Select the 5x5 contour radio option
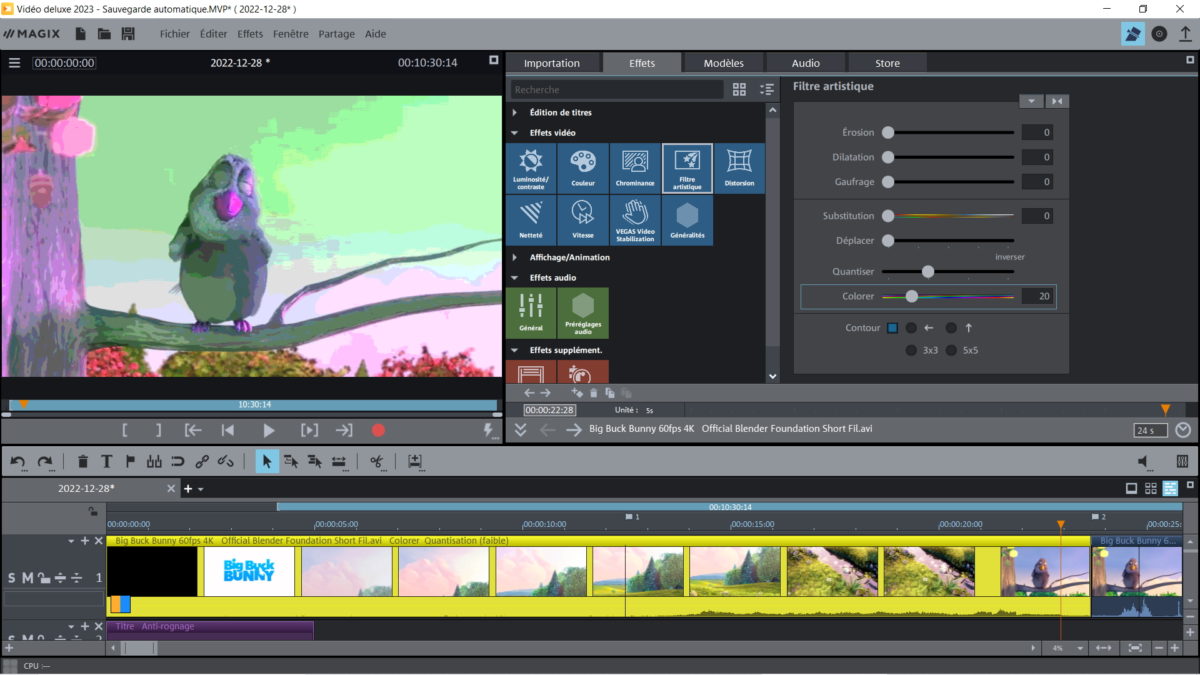The image size is (1200, 675). pos(951,350)
